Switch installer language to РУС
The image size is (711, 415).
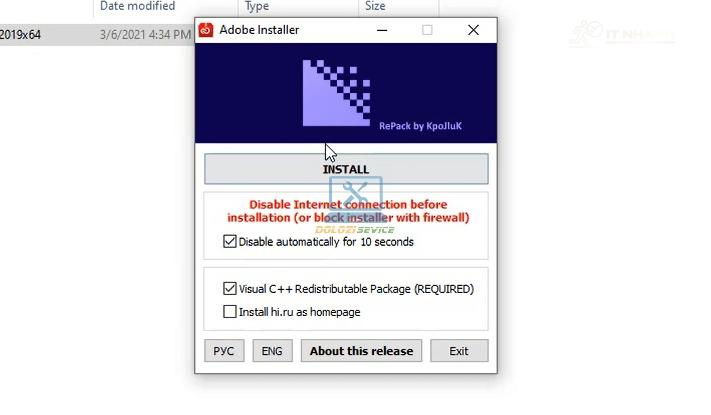click(224, 351)
